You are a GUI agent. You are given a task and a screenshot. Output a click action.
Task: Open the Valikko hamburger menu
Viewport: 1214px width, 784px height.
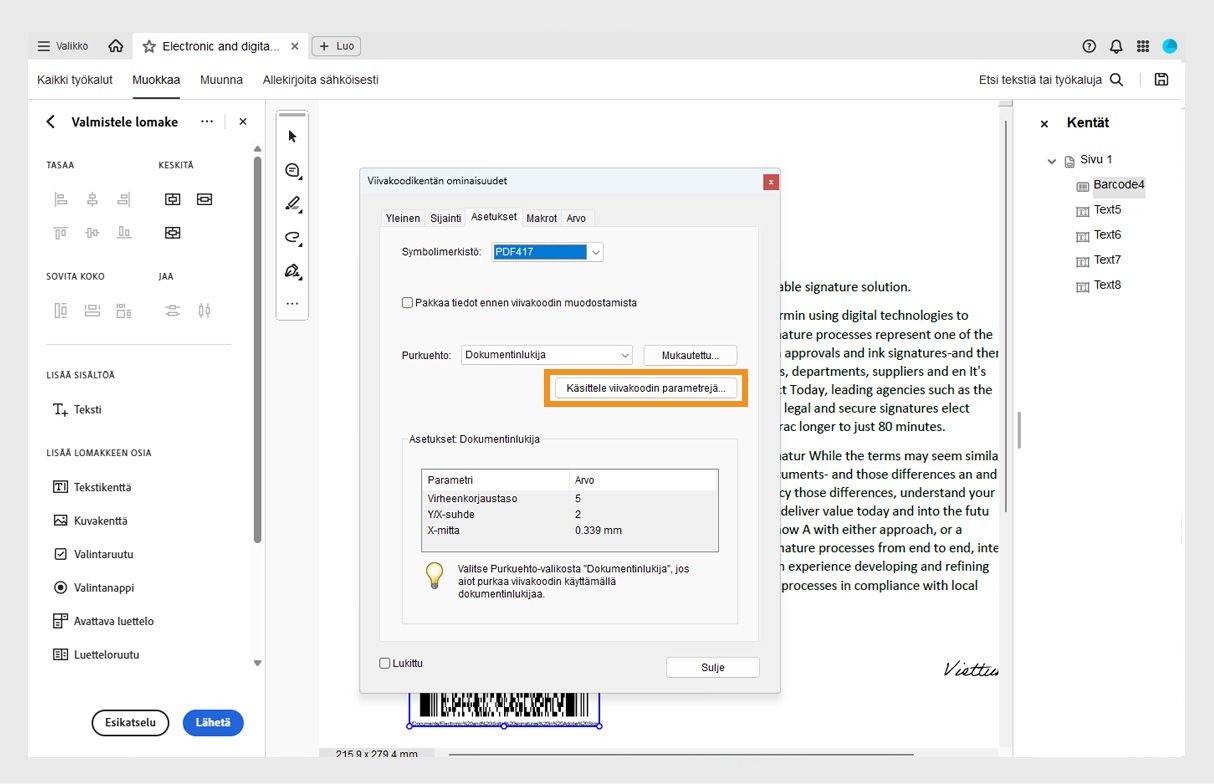point(62,46)
